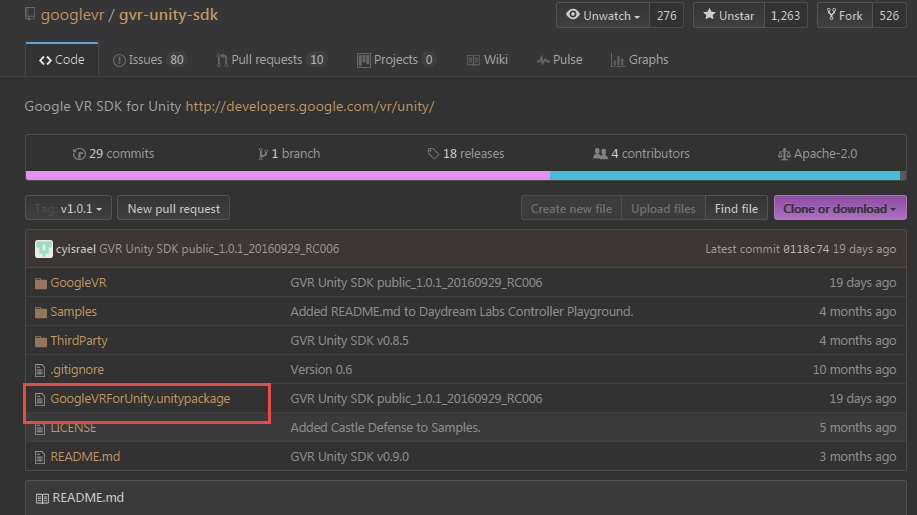Open the 'Added Castle Defense to Samples' commit
This screenshot has height=515, width=917.
[385, 428]
